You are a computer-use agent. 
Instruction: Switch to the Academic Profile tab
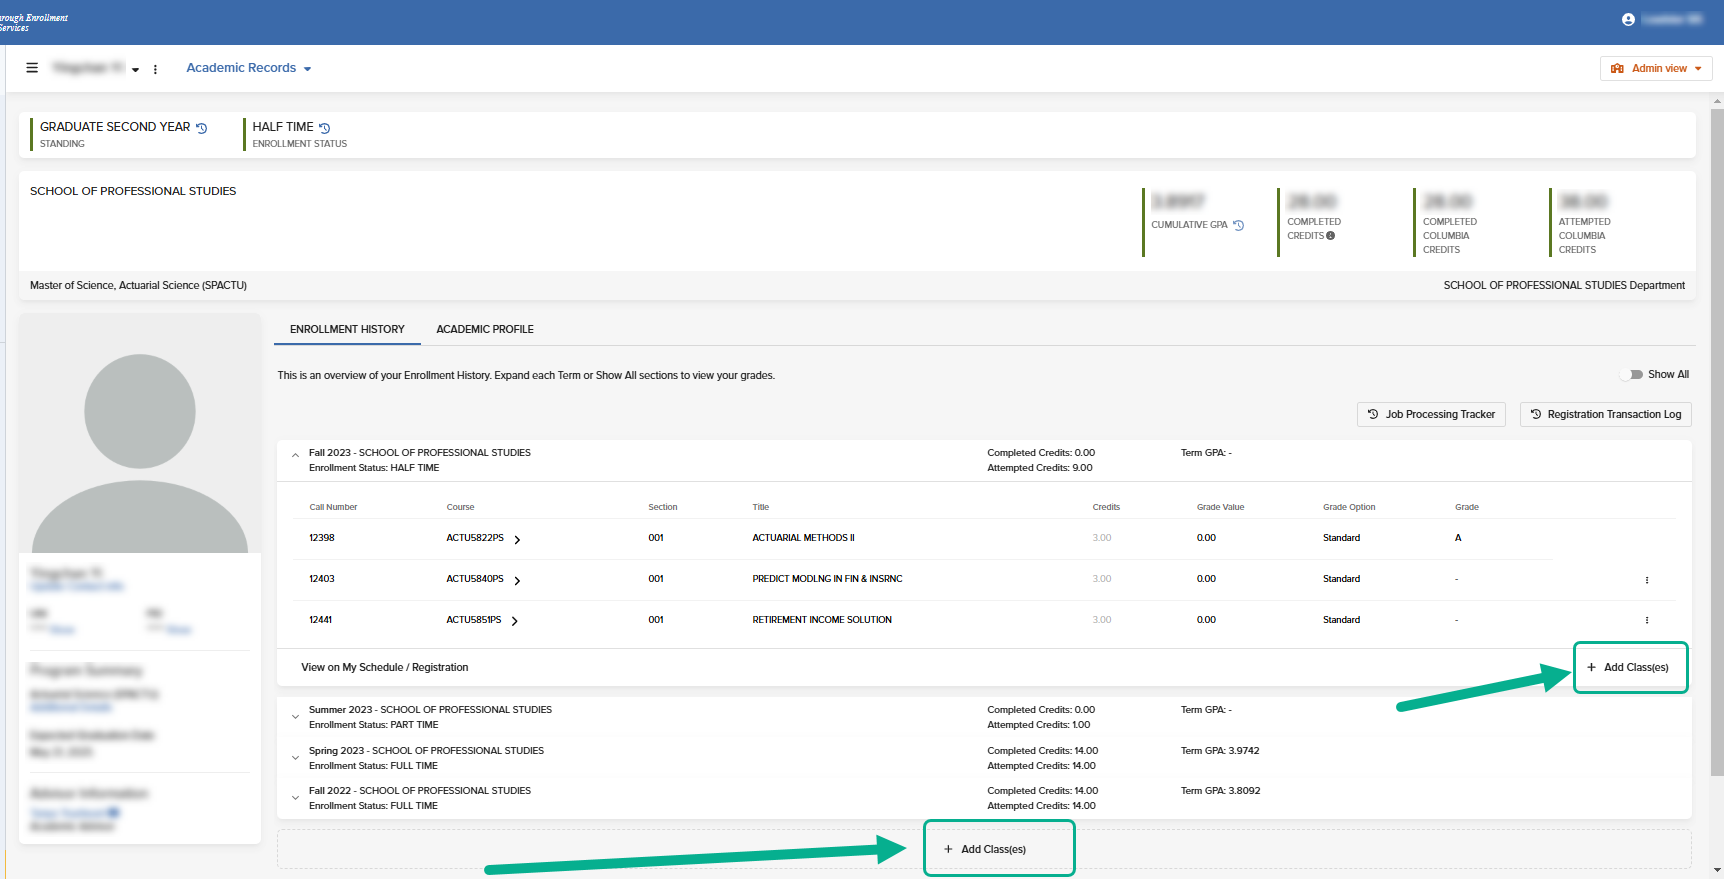tap(485, 329)
